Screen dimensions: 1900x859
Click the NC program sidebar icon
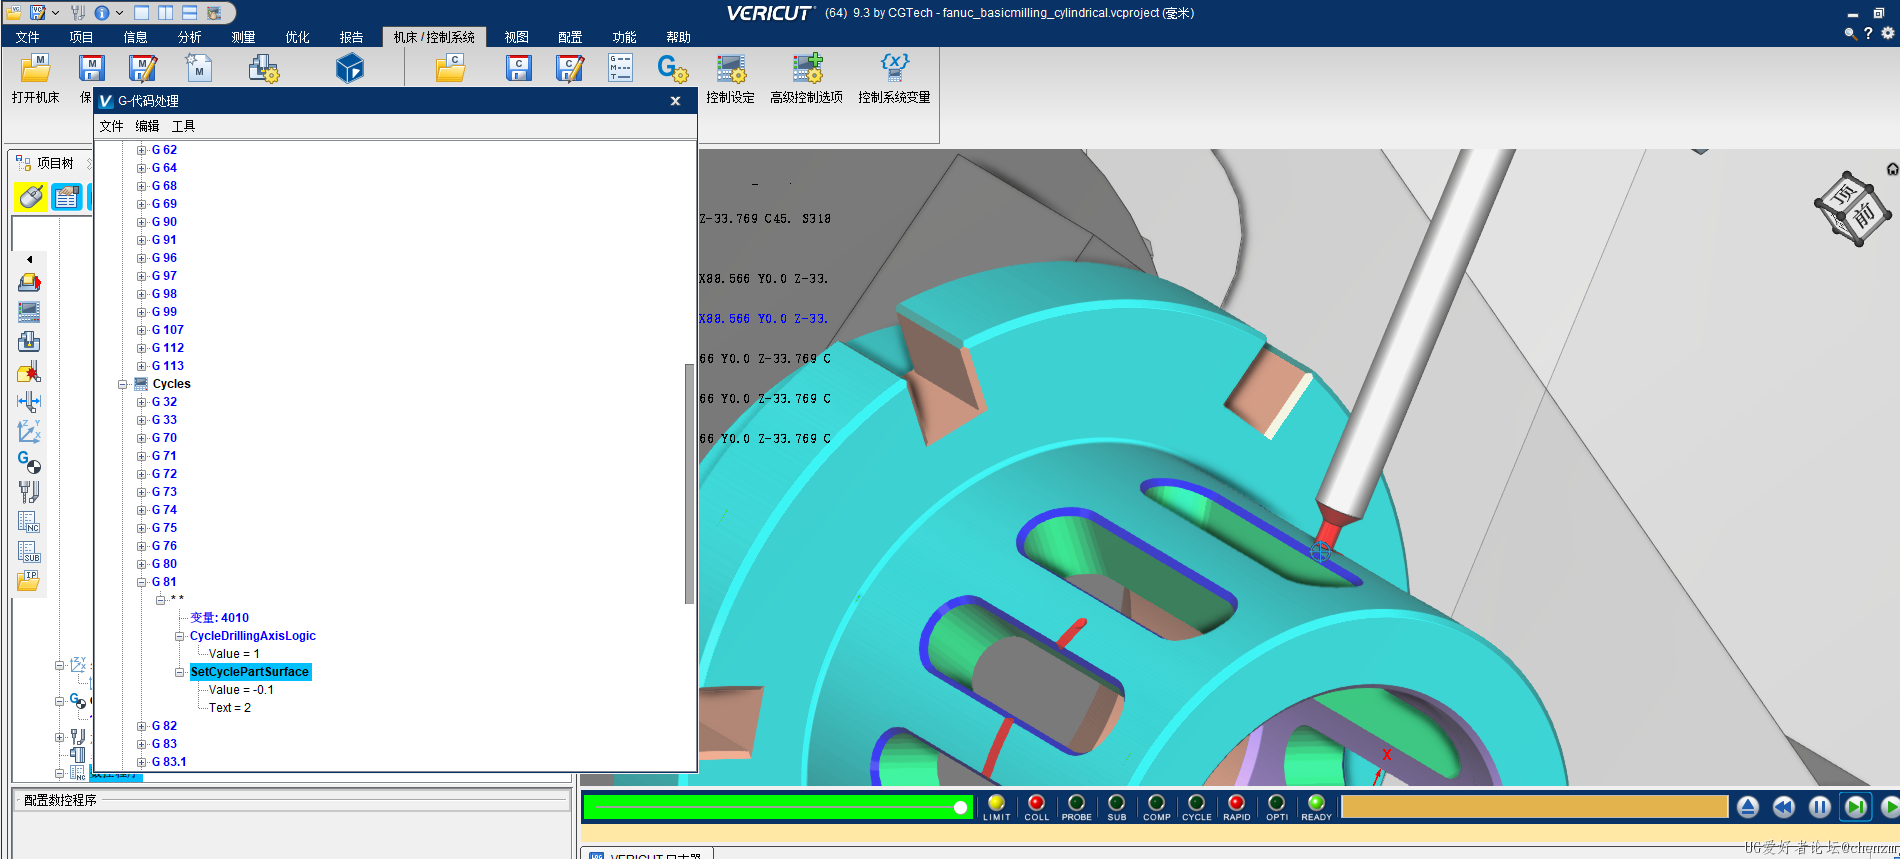pos(29,521)
